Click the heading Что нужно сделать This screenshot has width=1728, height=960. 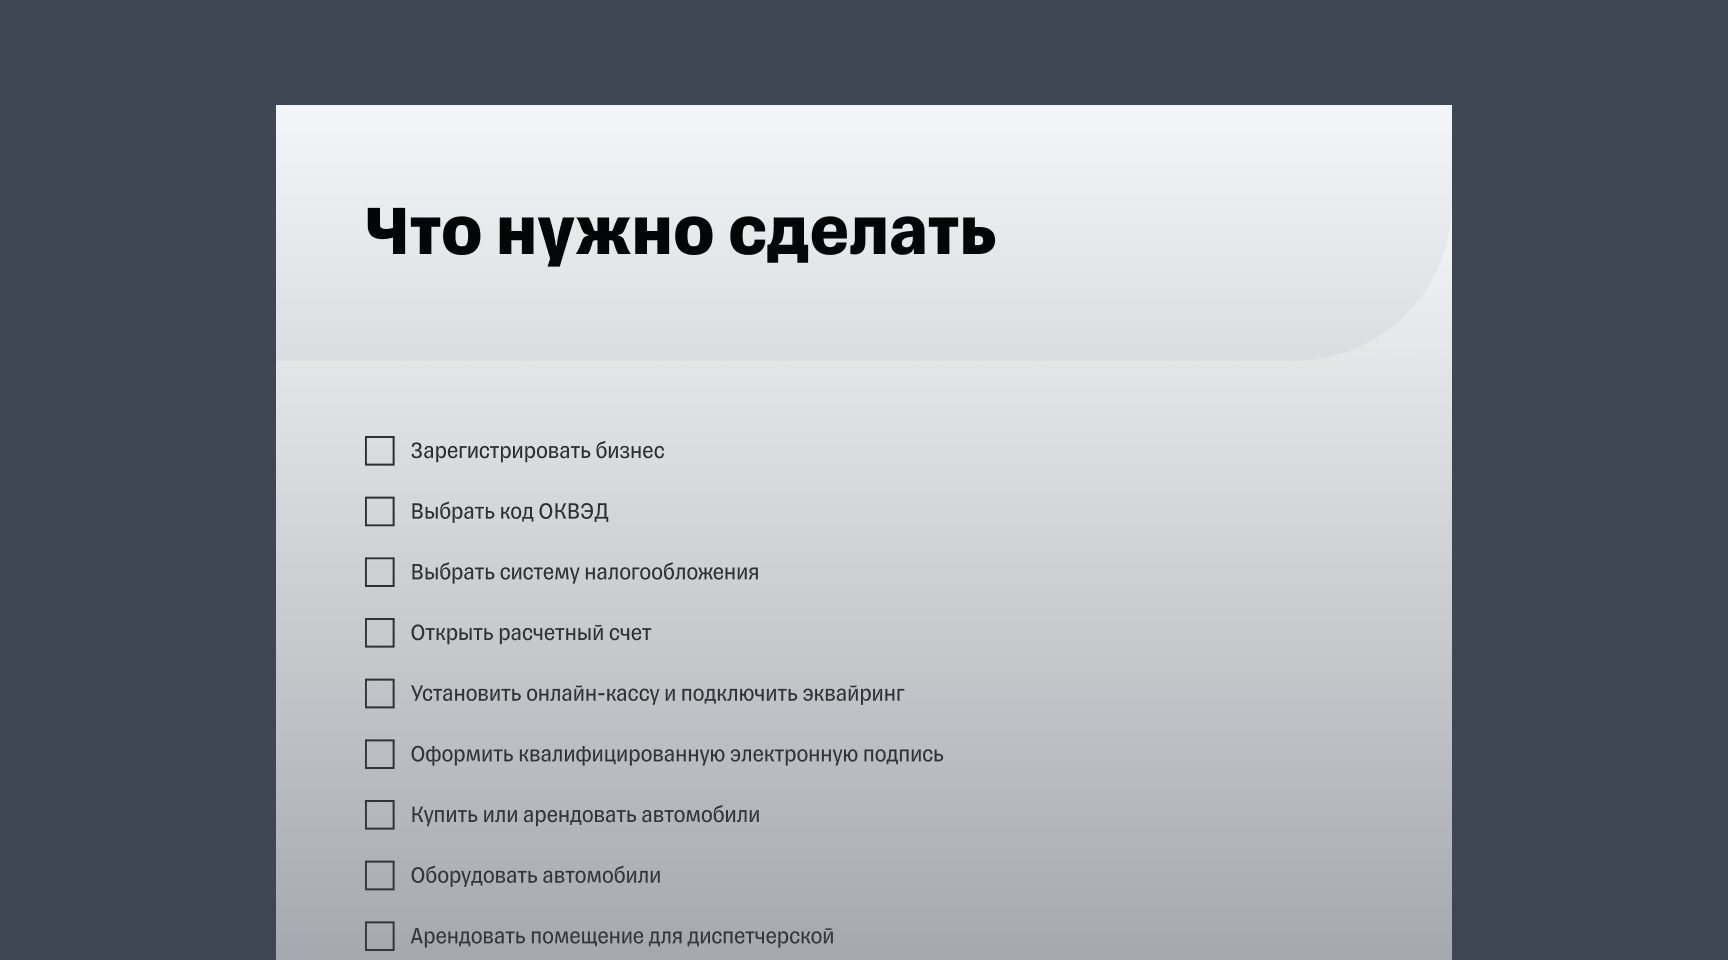pyautogui.click(x=679, y=235)
